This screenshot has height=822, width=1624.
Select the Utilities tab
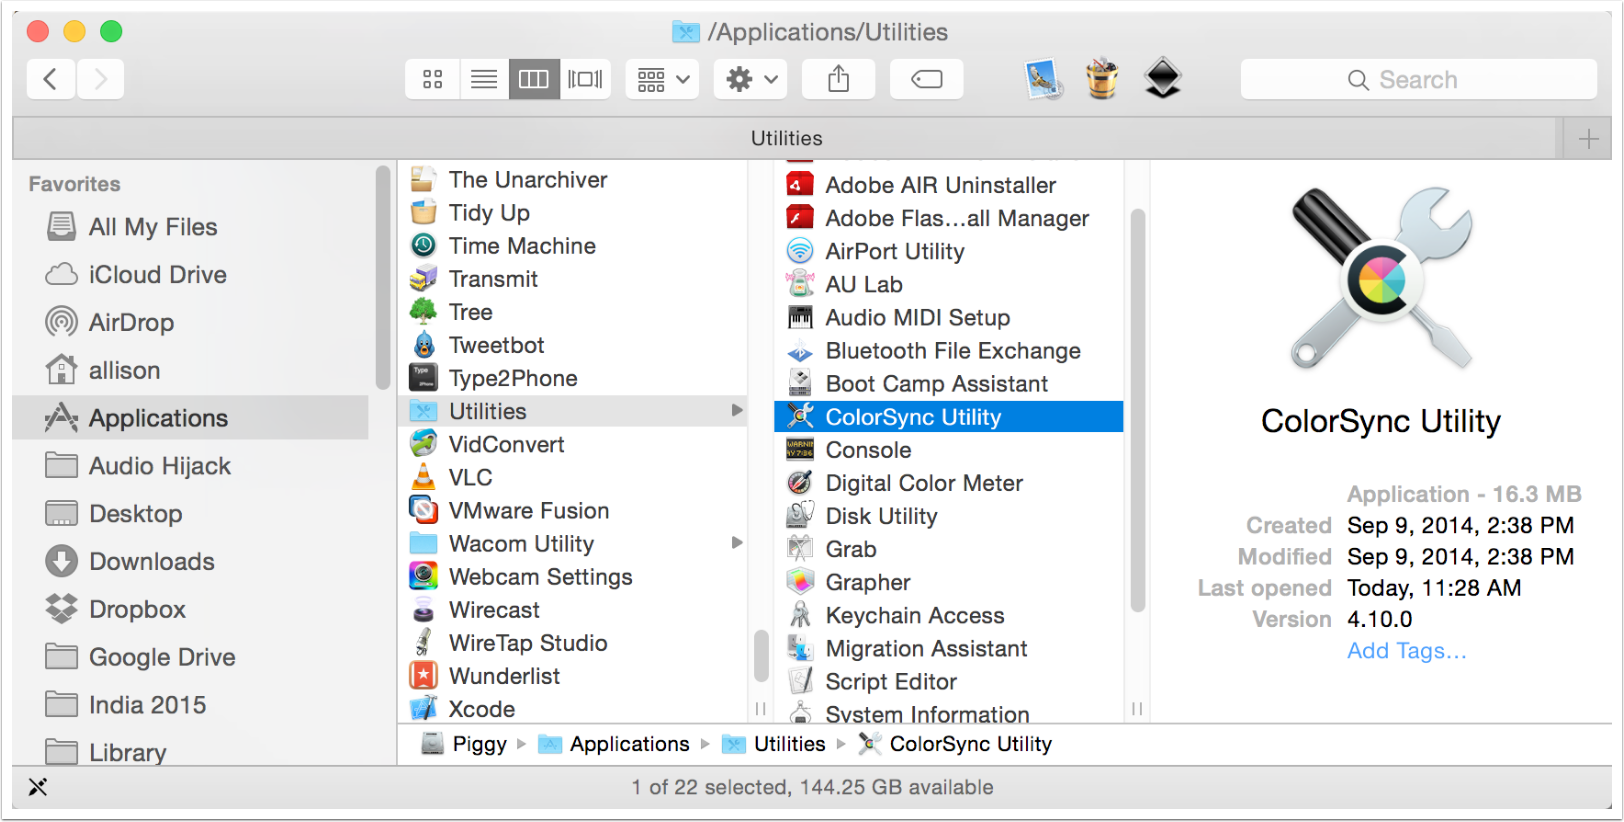pos(786,138)
